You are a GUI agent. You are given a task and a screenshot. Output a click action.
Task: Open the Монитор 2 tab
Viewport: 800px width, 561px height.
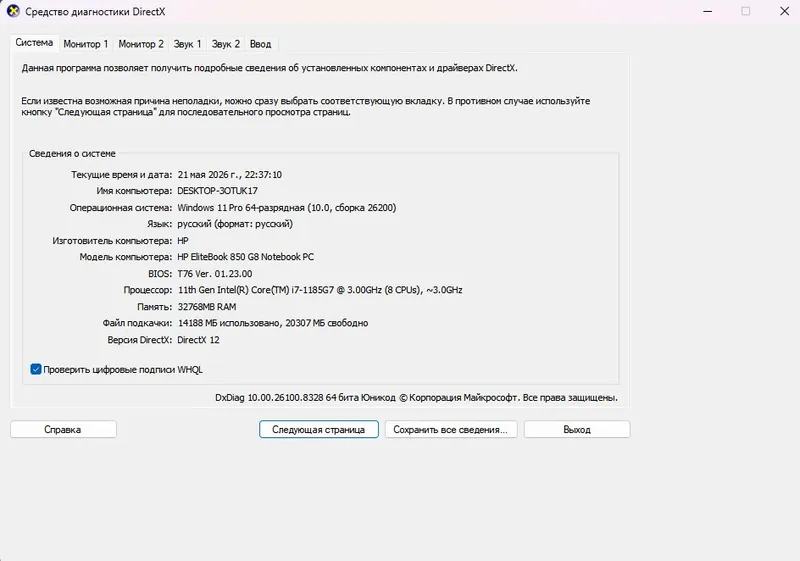tap(141, 44)
